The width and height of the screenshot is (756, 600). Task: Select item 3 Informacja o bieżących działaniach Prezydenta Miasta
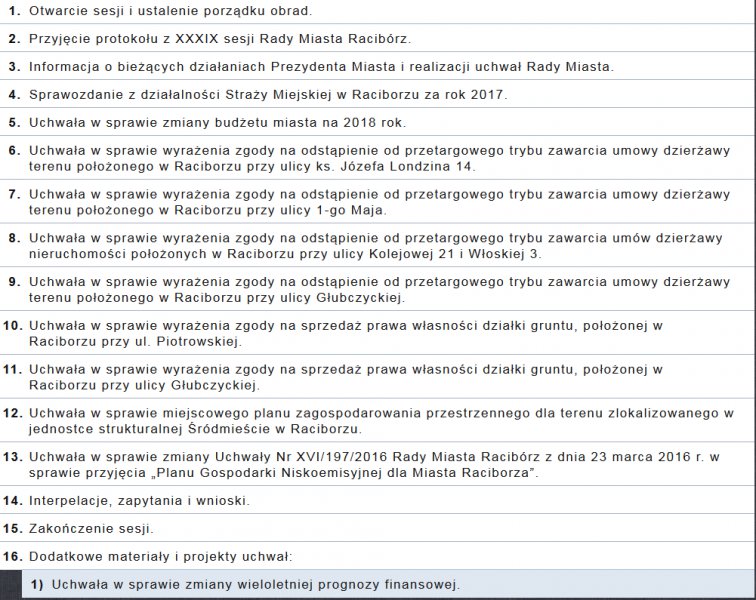pyautogui.click(x=378, y=66)
